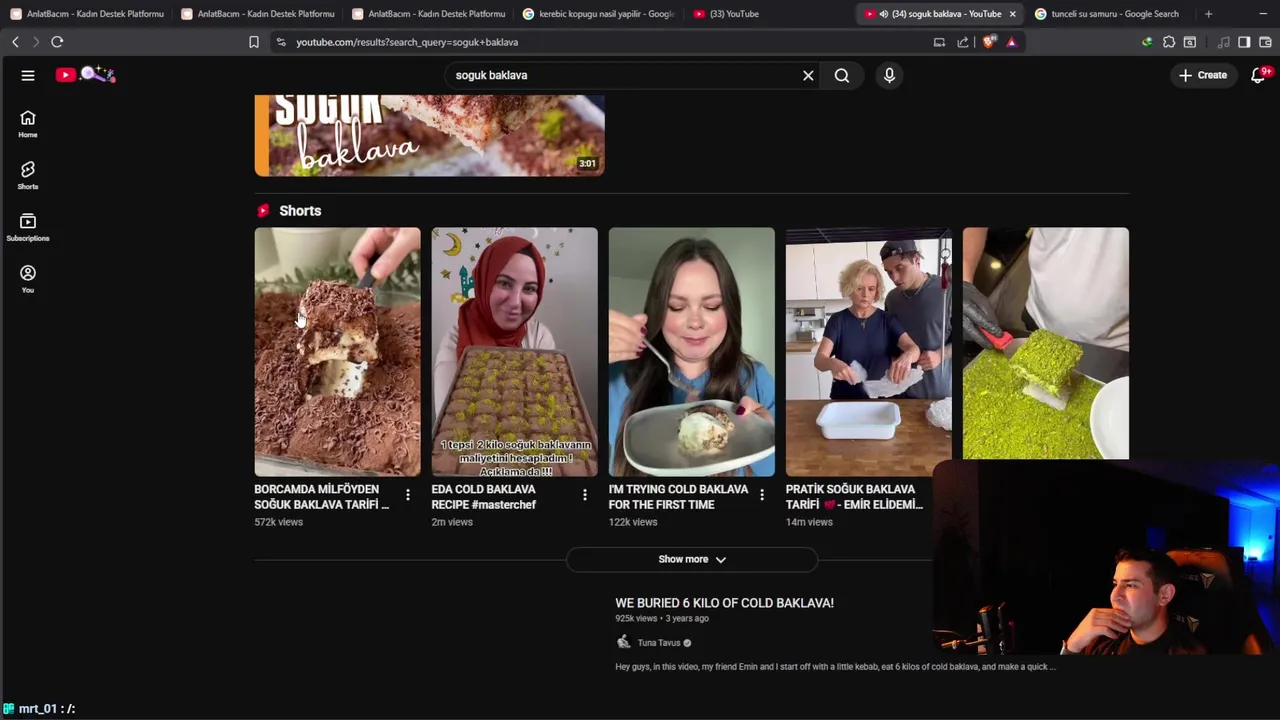Open Tuna Tavus channel avatar
1280x720 pixels.
pyautogui.click(x=623, y=643)
